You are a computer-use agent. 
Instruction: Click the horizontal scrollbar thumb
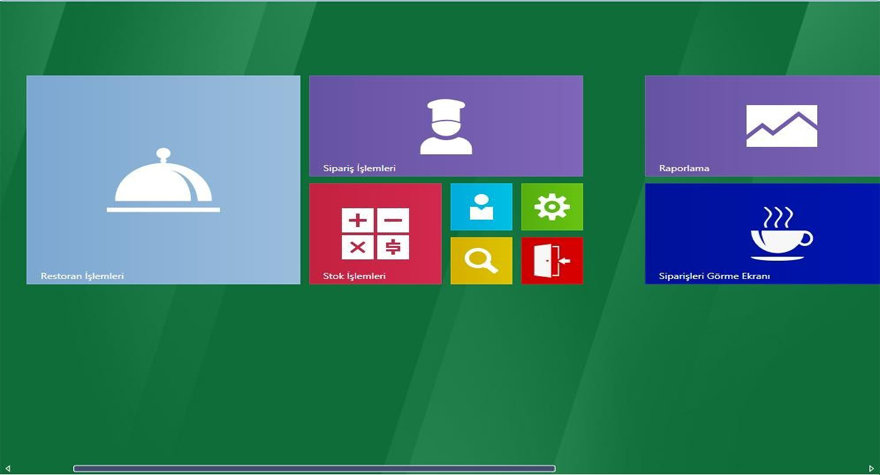coord(314,468)
